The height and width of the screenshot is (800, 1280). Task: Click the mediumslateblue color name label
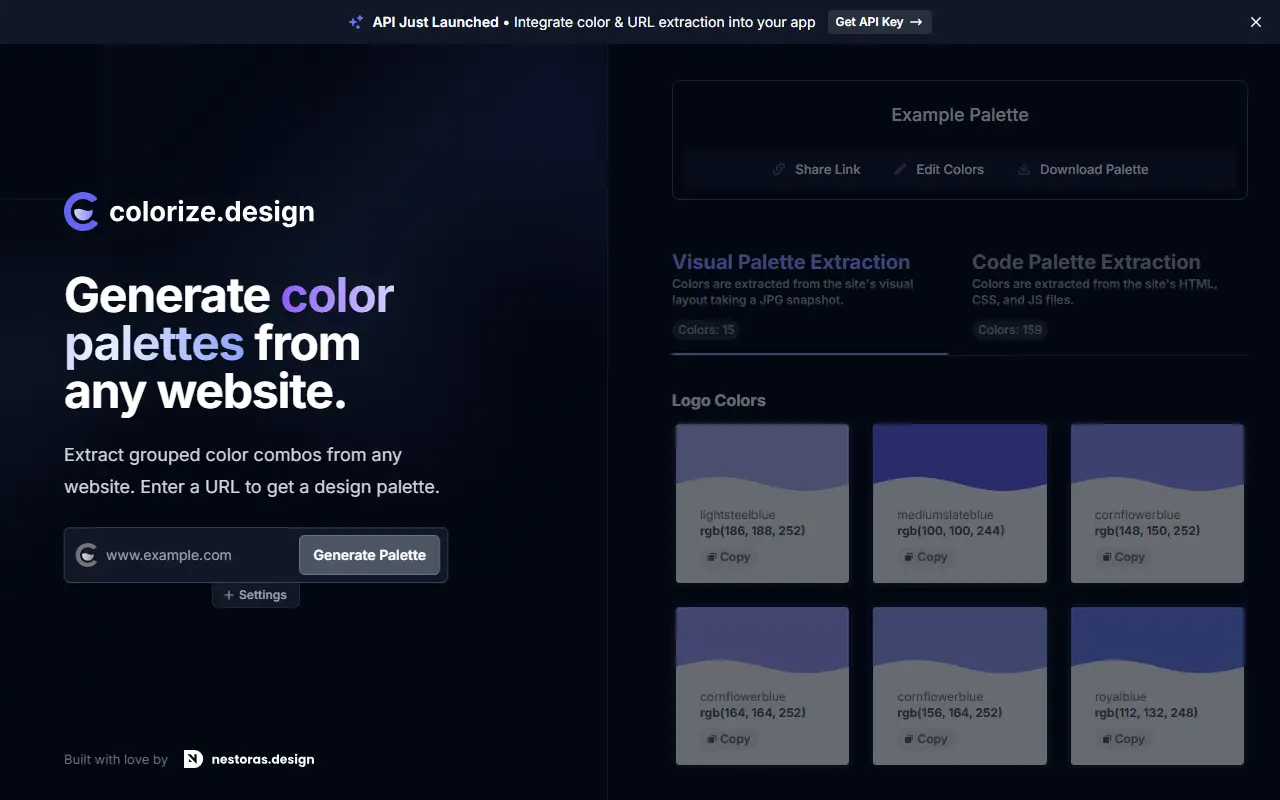click(x=946, y=516)
